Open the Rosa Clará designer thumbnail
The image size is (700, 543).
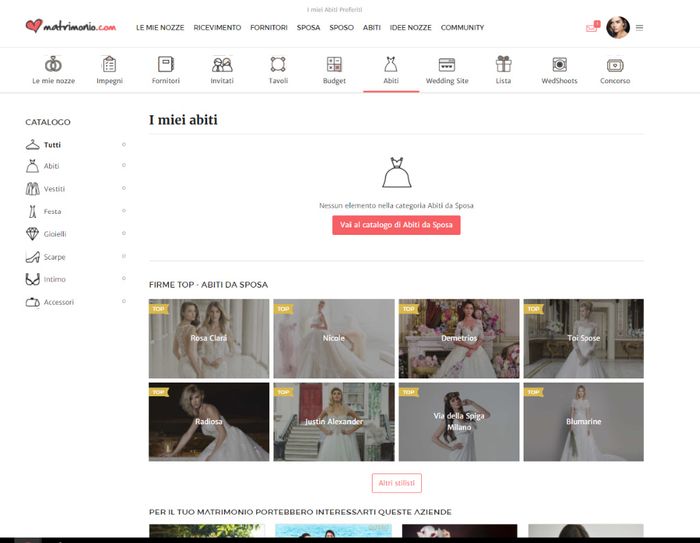209,338
